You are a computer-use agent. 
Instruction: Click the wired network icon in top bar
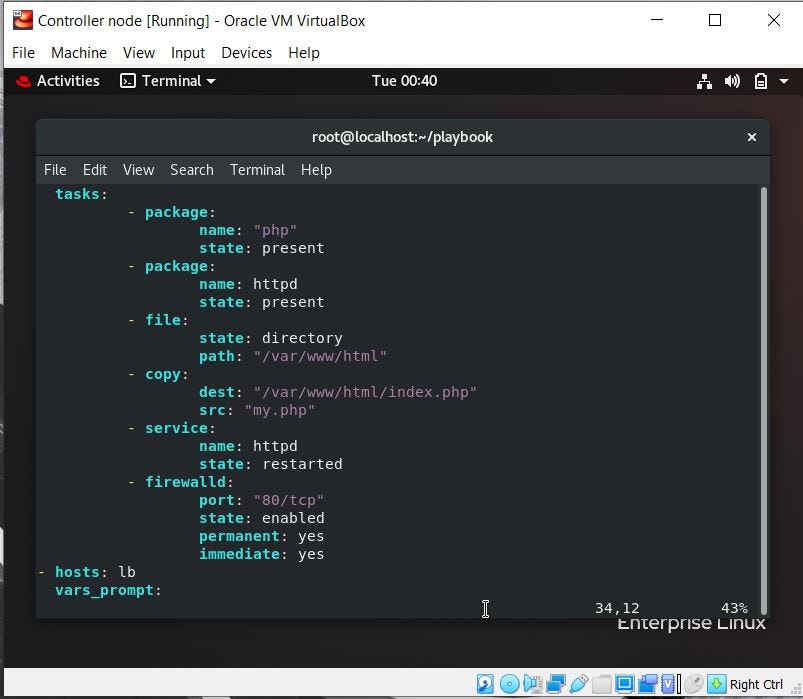pos(704,81)
